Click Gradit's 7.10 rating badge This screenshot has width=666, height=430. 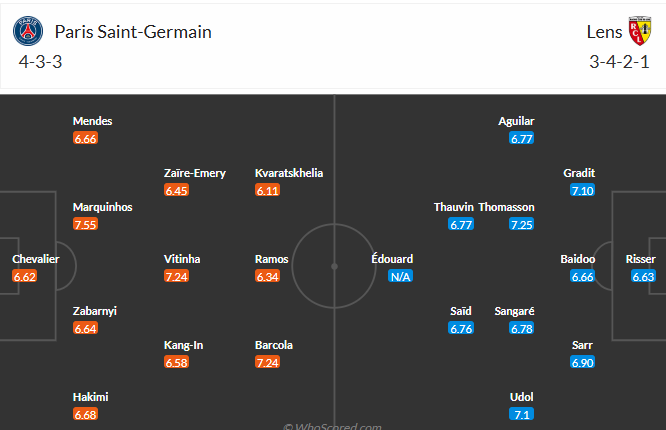click(x=582, y=190)
